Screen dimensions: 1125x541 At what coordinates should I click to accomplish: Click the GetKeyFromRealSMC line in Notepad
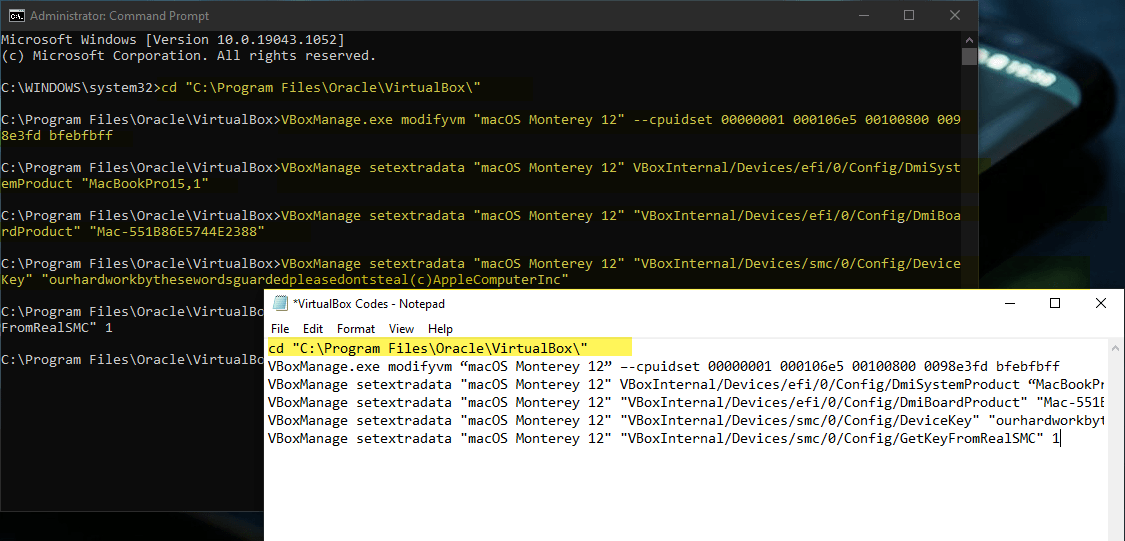664,438
